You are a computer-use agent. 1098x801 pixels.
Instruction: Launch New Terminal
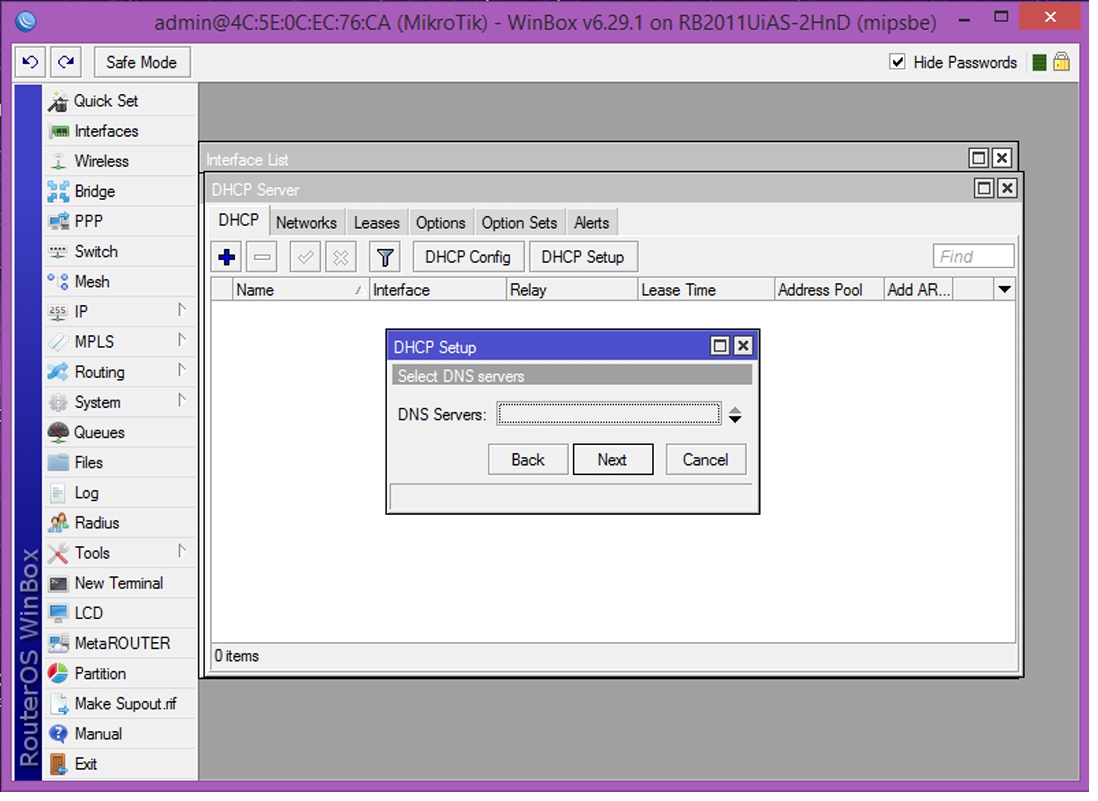pos(119,583)
